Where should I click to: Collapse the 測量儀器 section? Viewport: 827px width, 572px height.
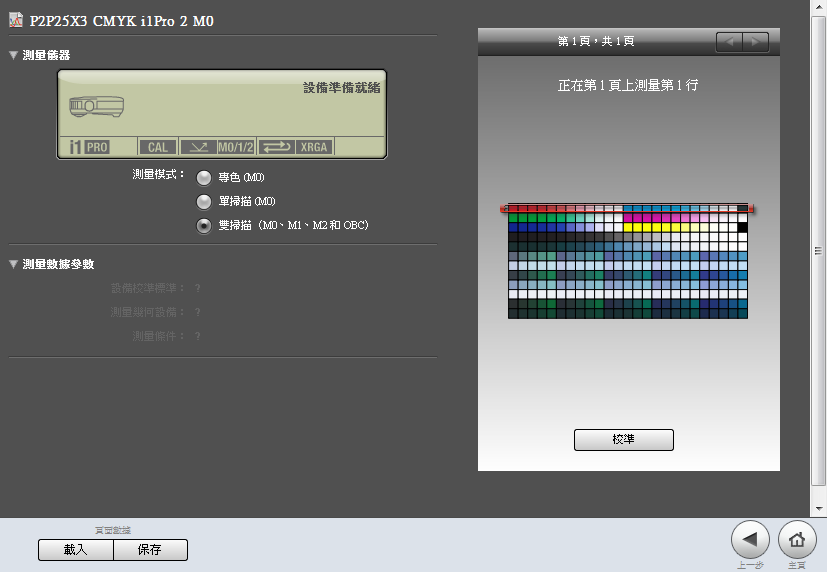click(14, 55)
